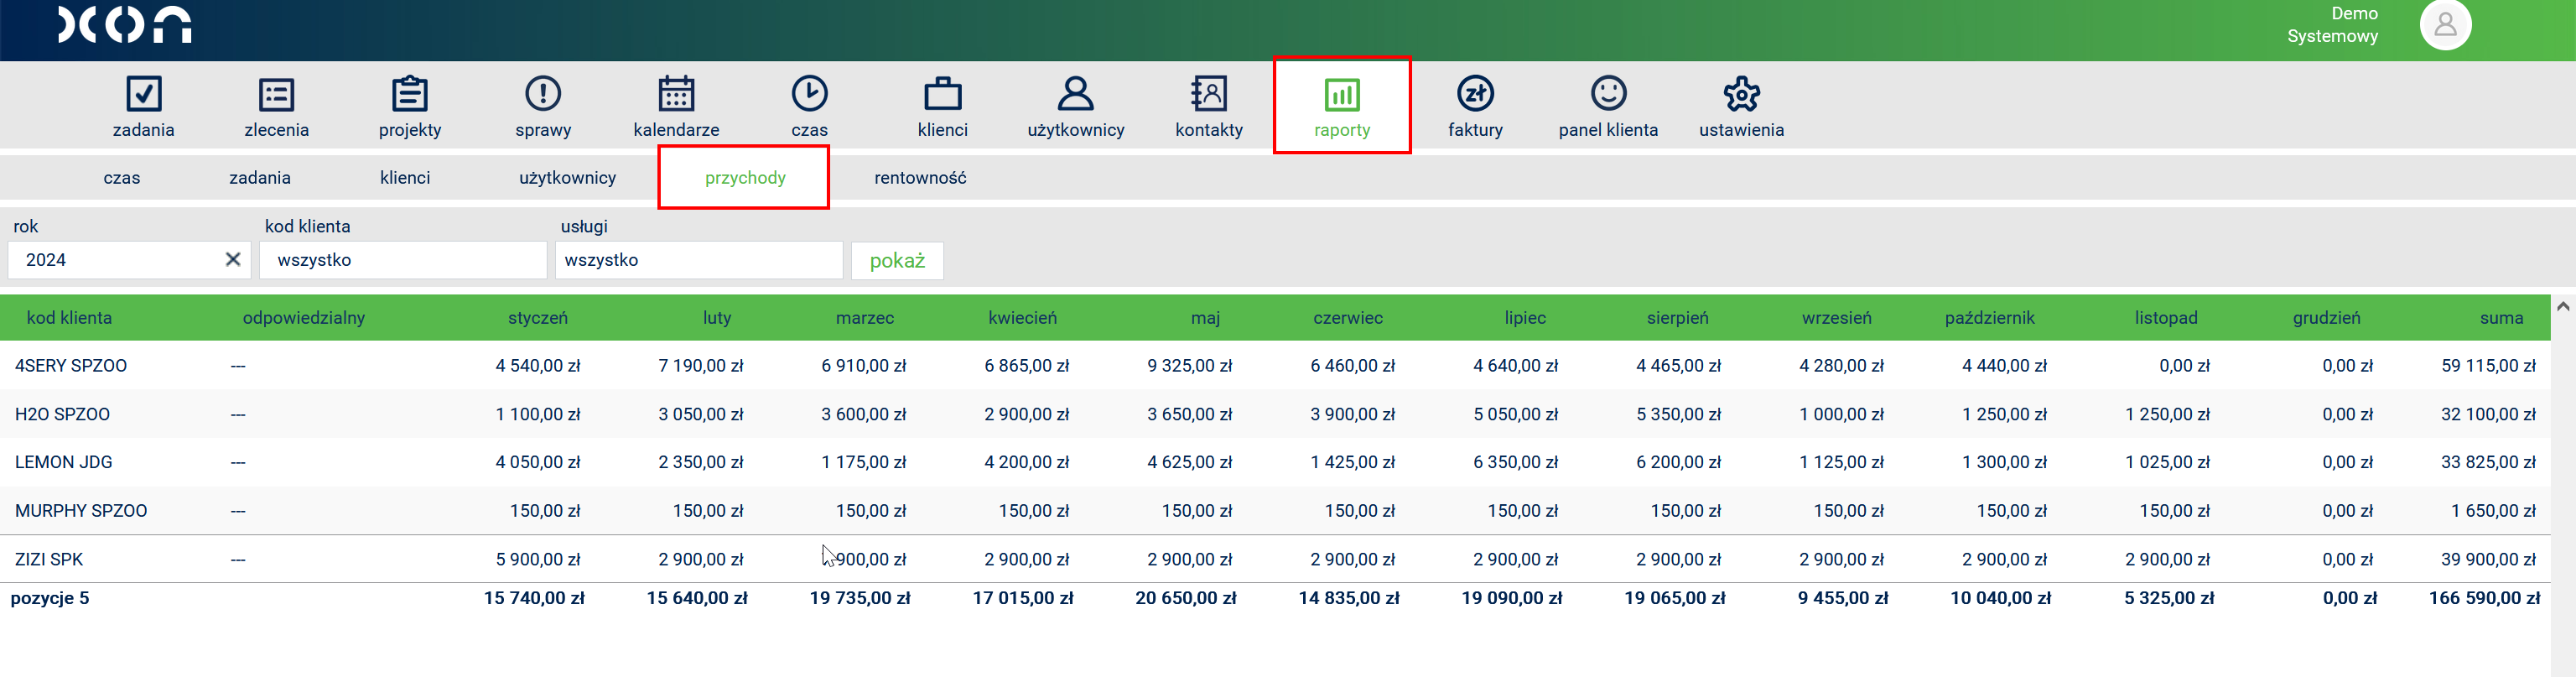Click H2O SPZOO sierpień value 5 350,00 zł

coord(1678,414)
